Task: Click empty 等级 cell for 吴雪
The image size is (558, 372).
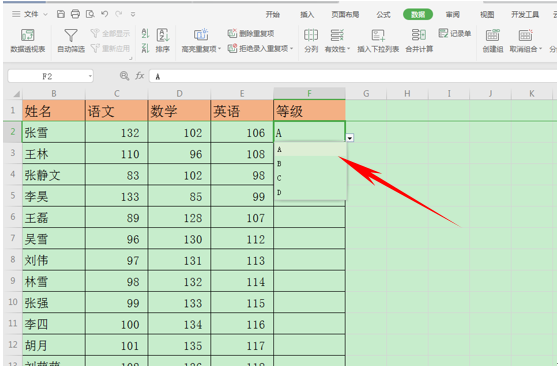Action: [309, 239]
